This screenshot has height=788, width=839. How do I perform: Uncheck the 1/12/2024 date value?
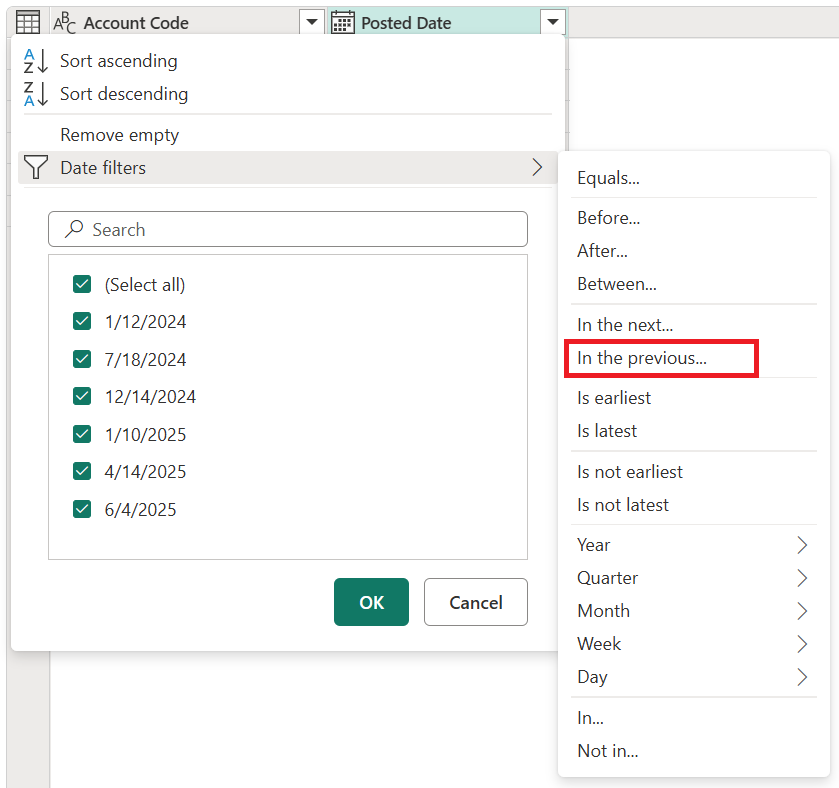click(x=82, y=321)
